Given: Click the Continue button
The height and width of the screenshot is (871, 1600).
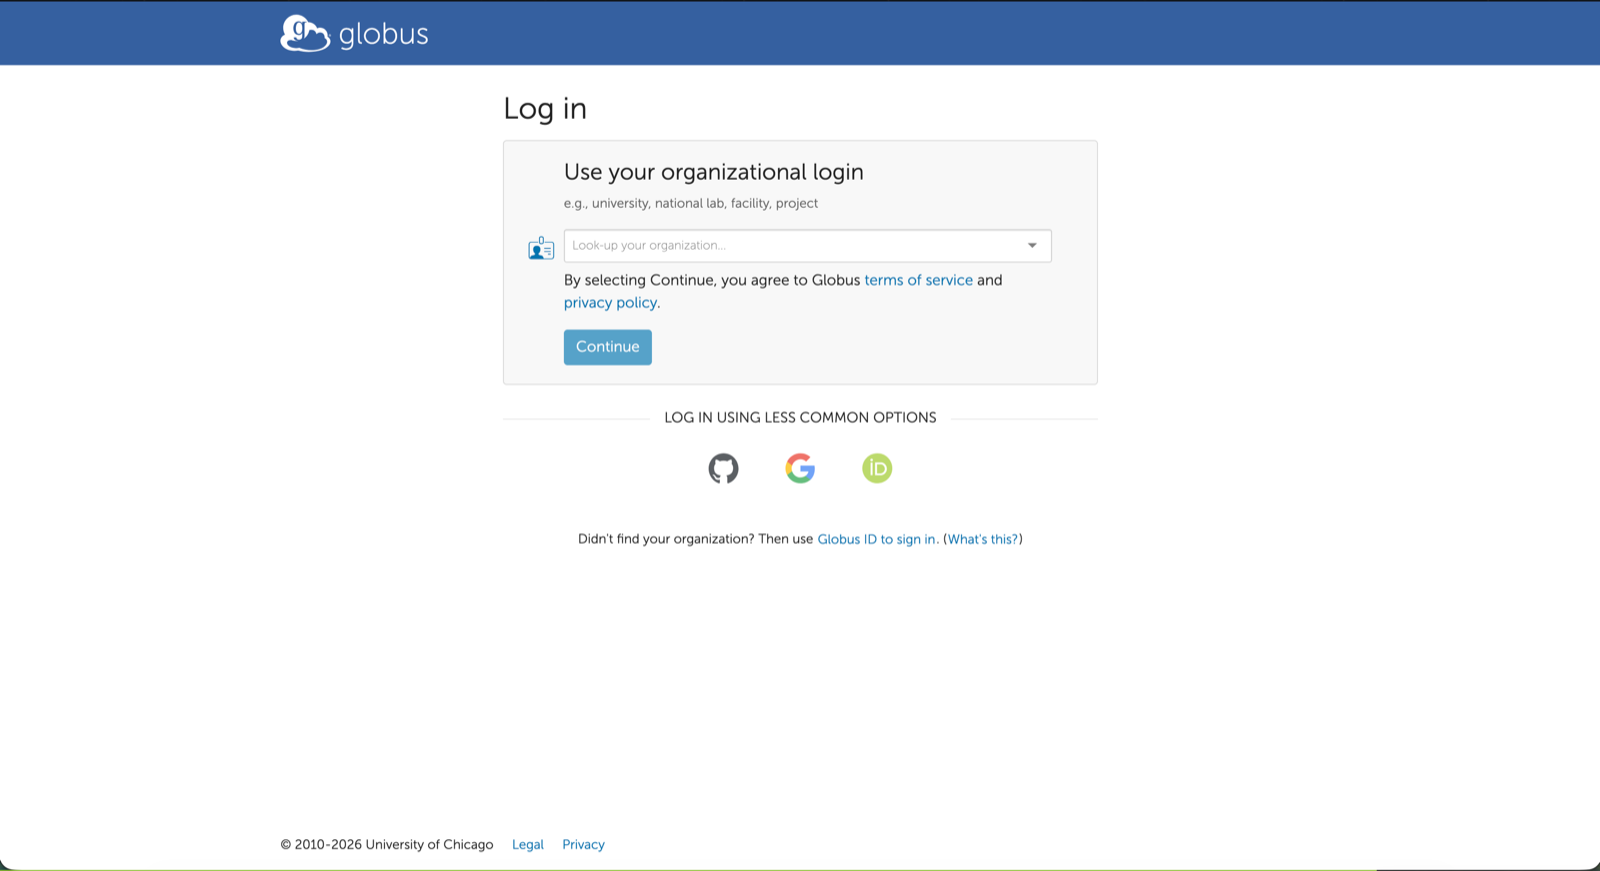Looking at the screenshot, I should [x=607, y=347].
